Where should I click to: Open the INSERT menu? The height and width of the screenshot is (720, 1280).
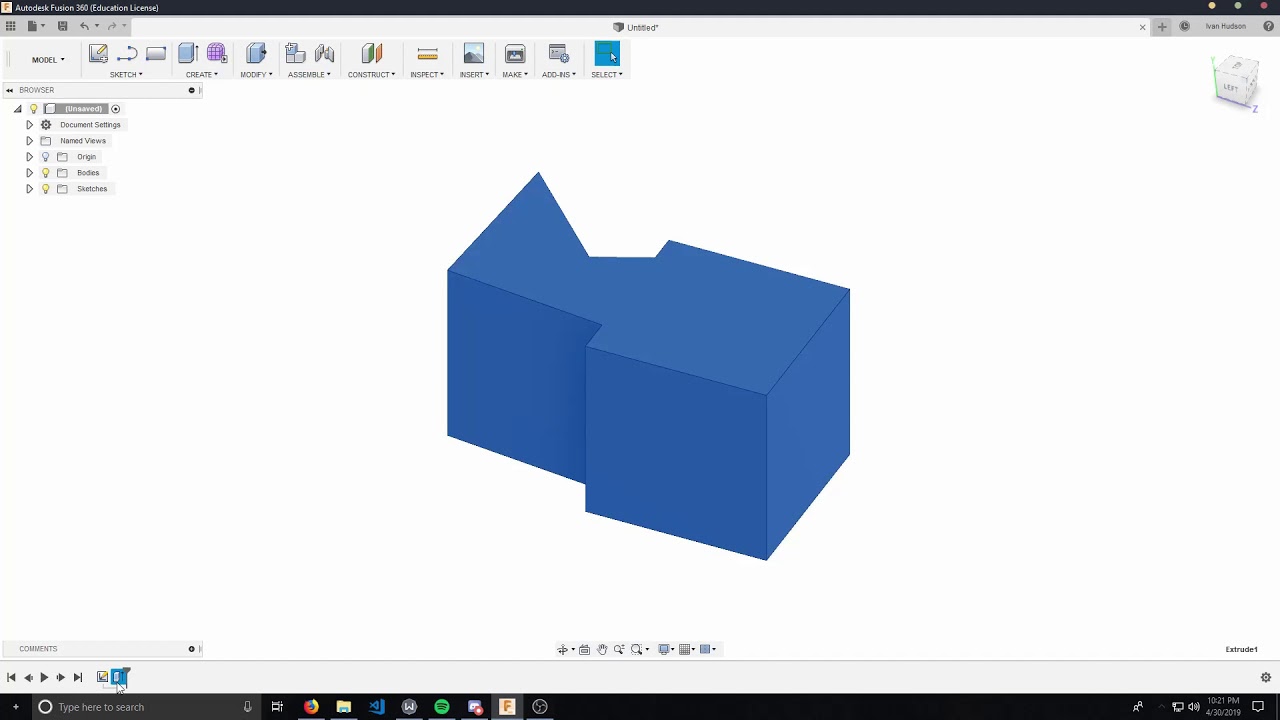[x=474, y=75]
